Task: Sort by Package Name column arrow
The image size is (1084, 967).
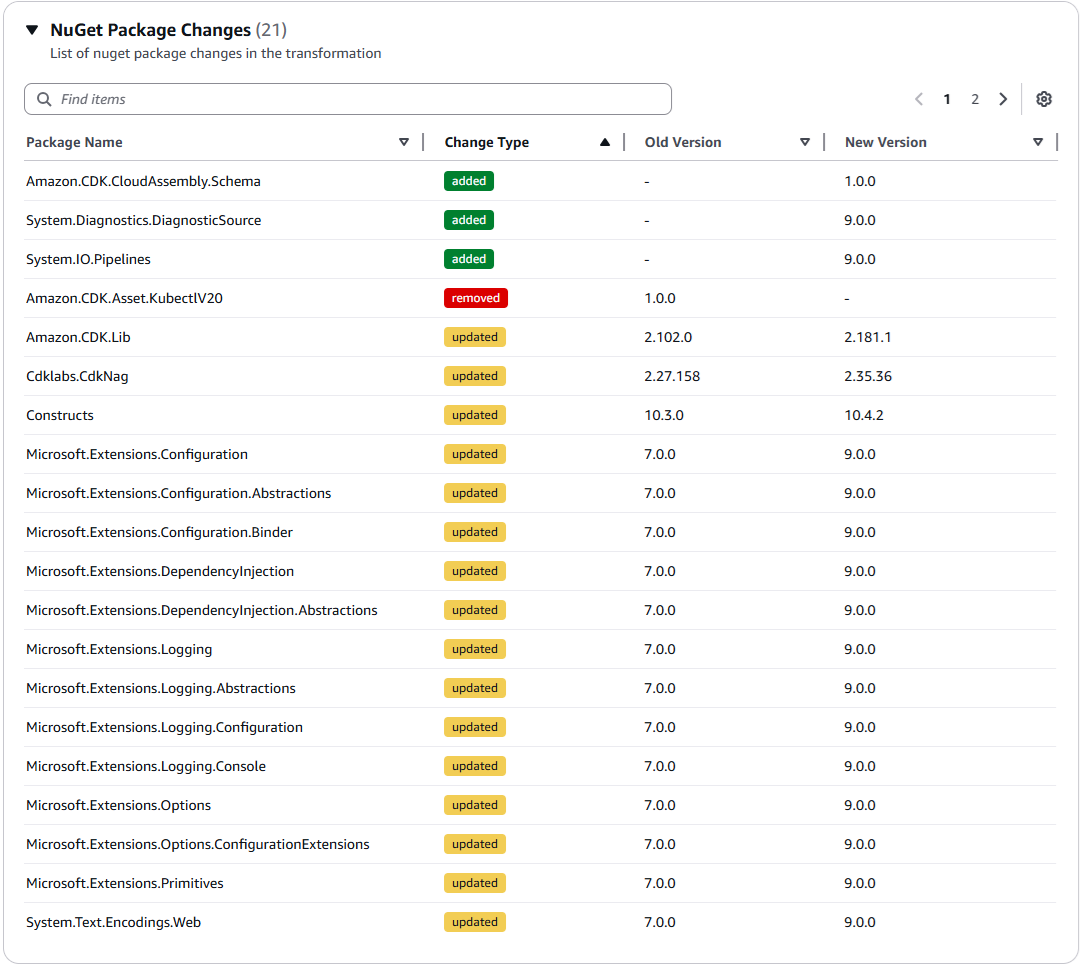Action: click(x=404, y=142)
